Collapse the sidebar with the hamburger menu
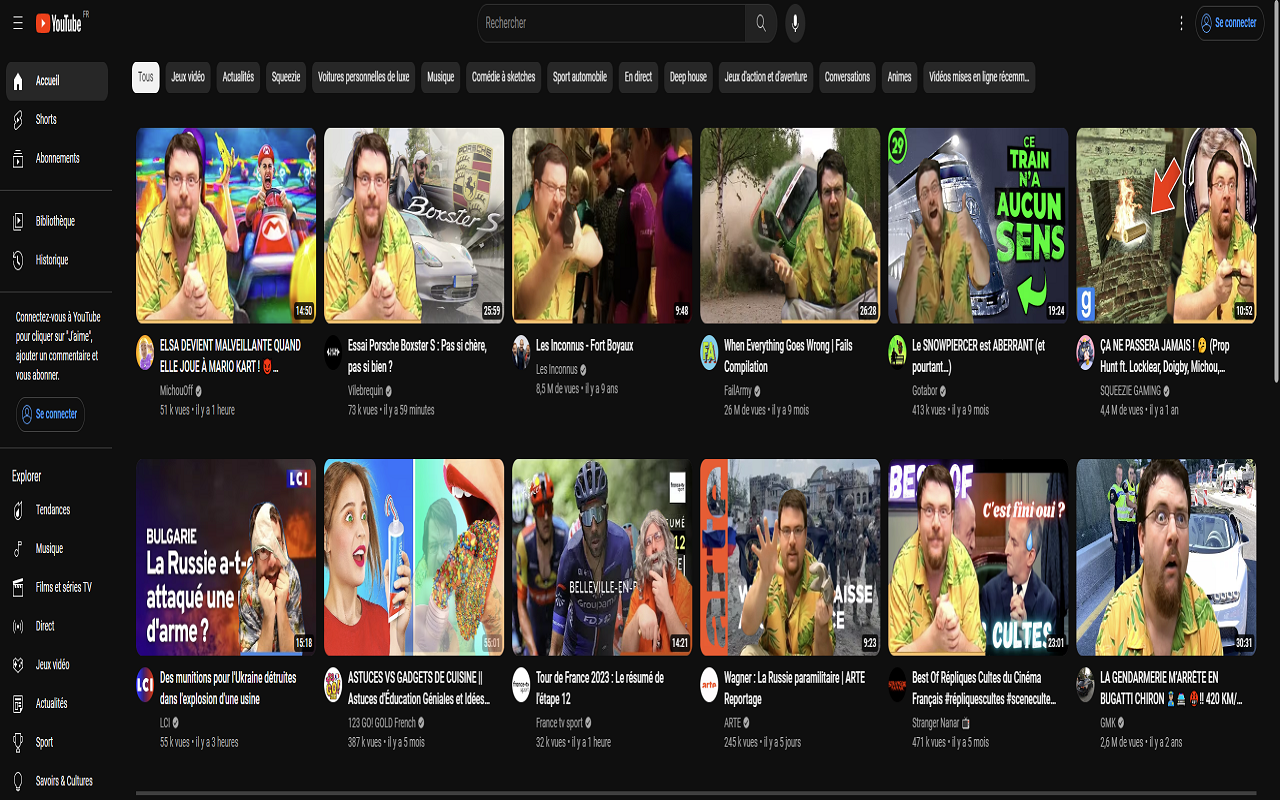1280x800 pixels. (x=17, y=23)
